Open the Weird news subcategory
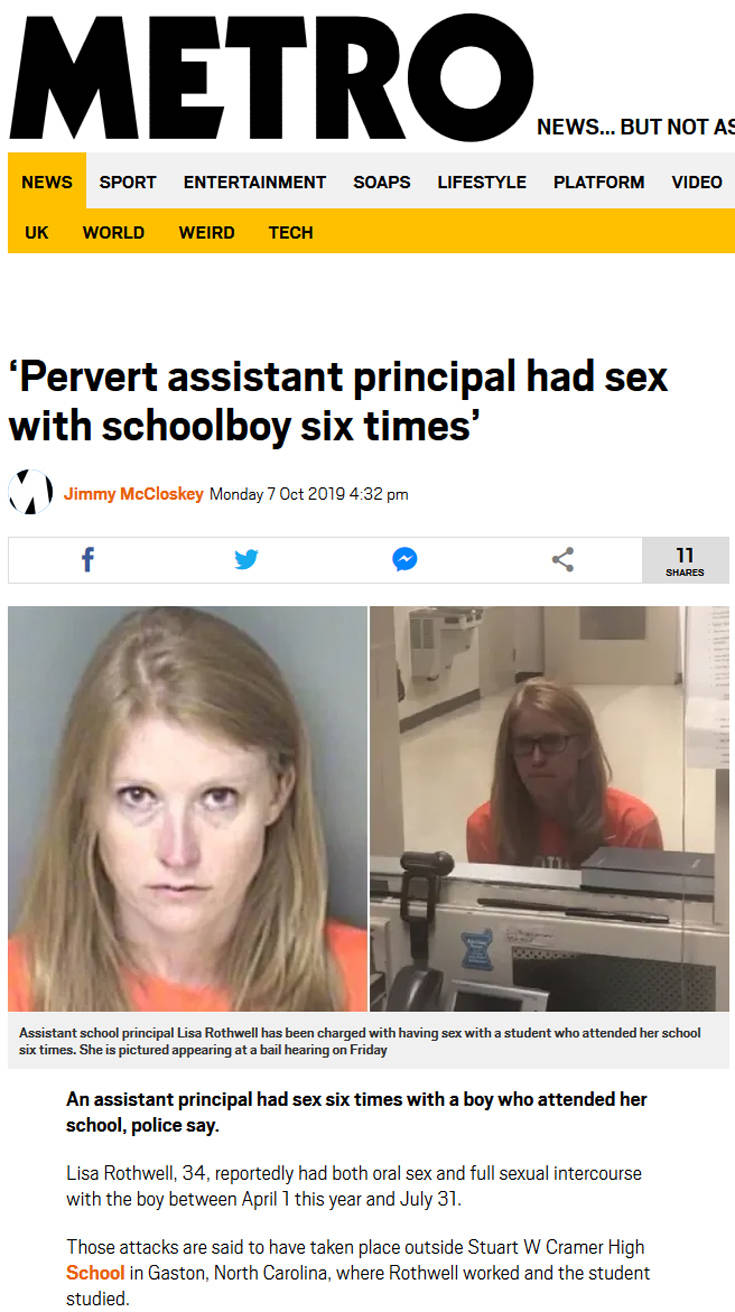This screenshot has height=1312, width=735. (207, 232)
